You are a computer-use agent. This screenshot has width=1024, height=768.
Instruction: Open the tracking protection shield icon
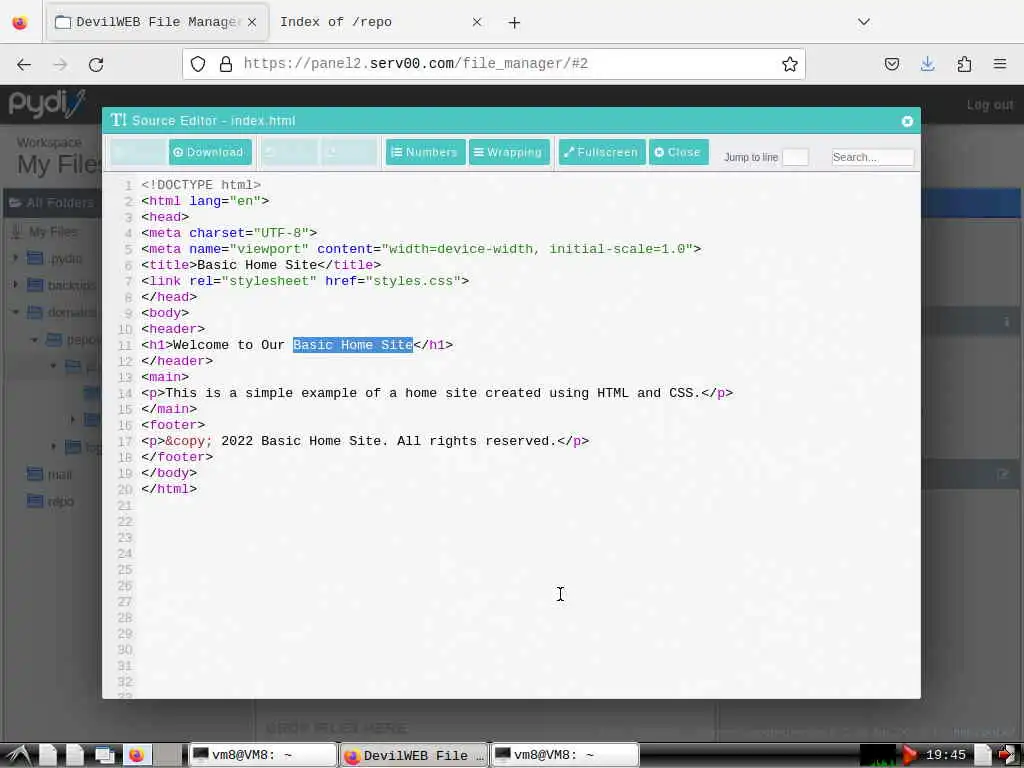pyautogui.click(x=198, y=64)
